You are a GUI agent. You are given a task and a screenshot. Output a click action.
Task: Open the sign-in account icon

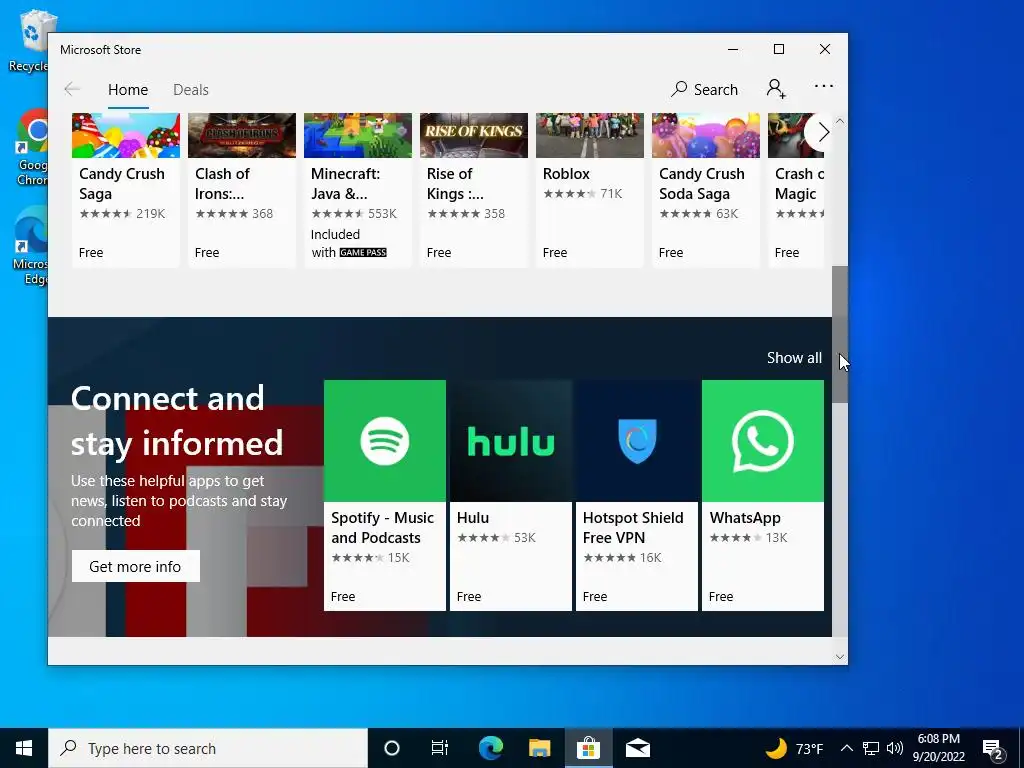coord(776,89)
